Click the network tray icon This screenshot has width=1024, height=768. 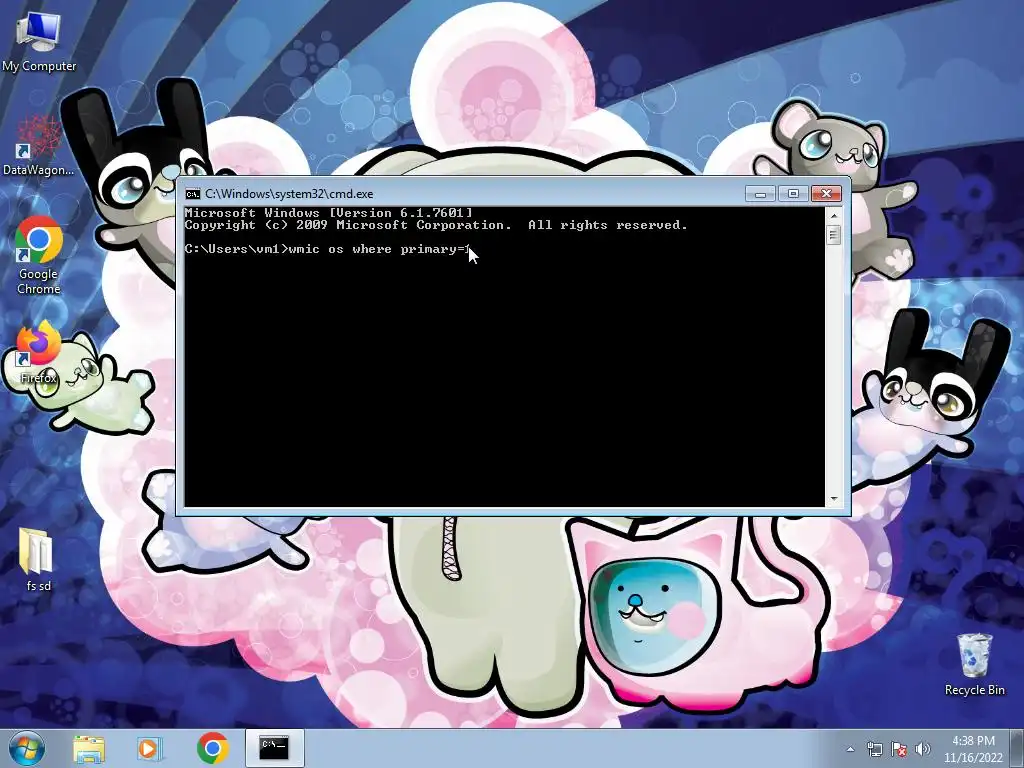click(x=874, y=749)
